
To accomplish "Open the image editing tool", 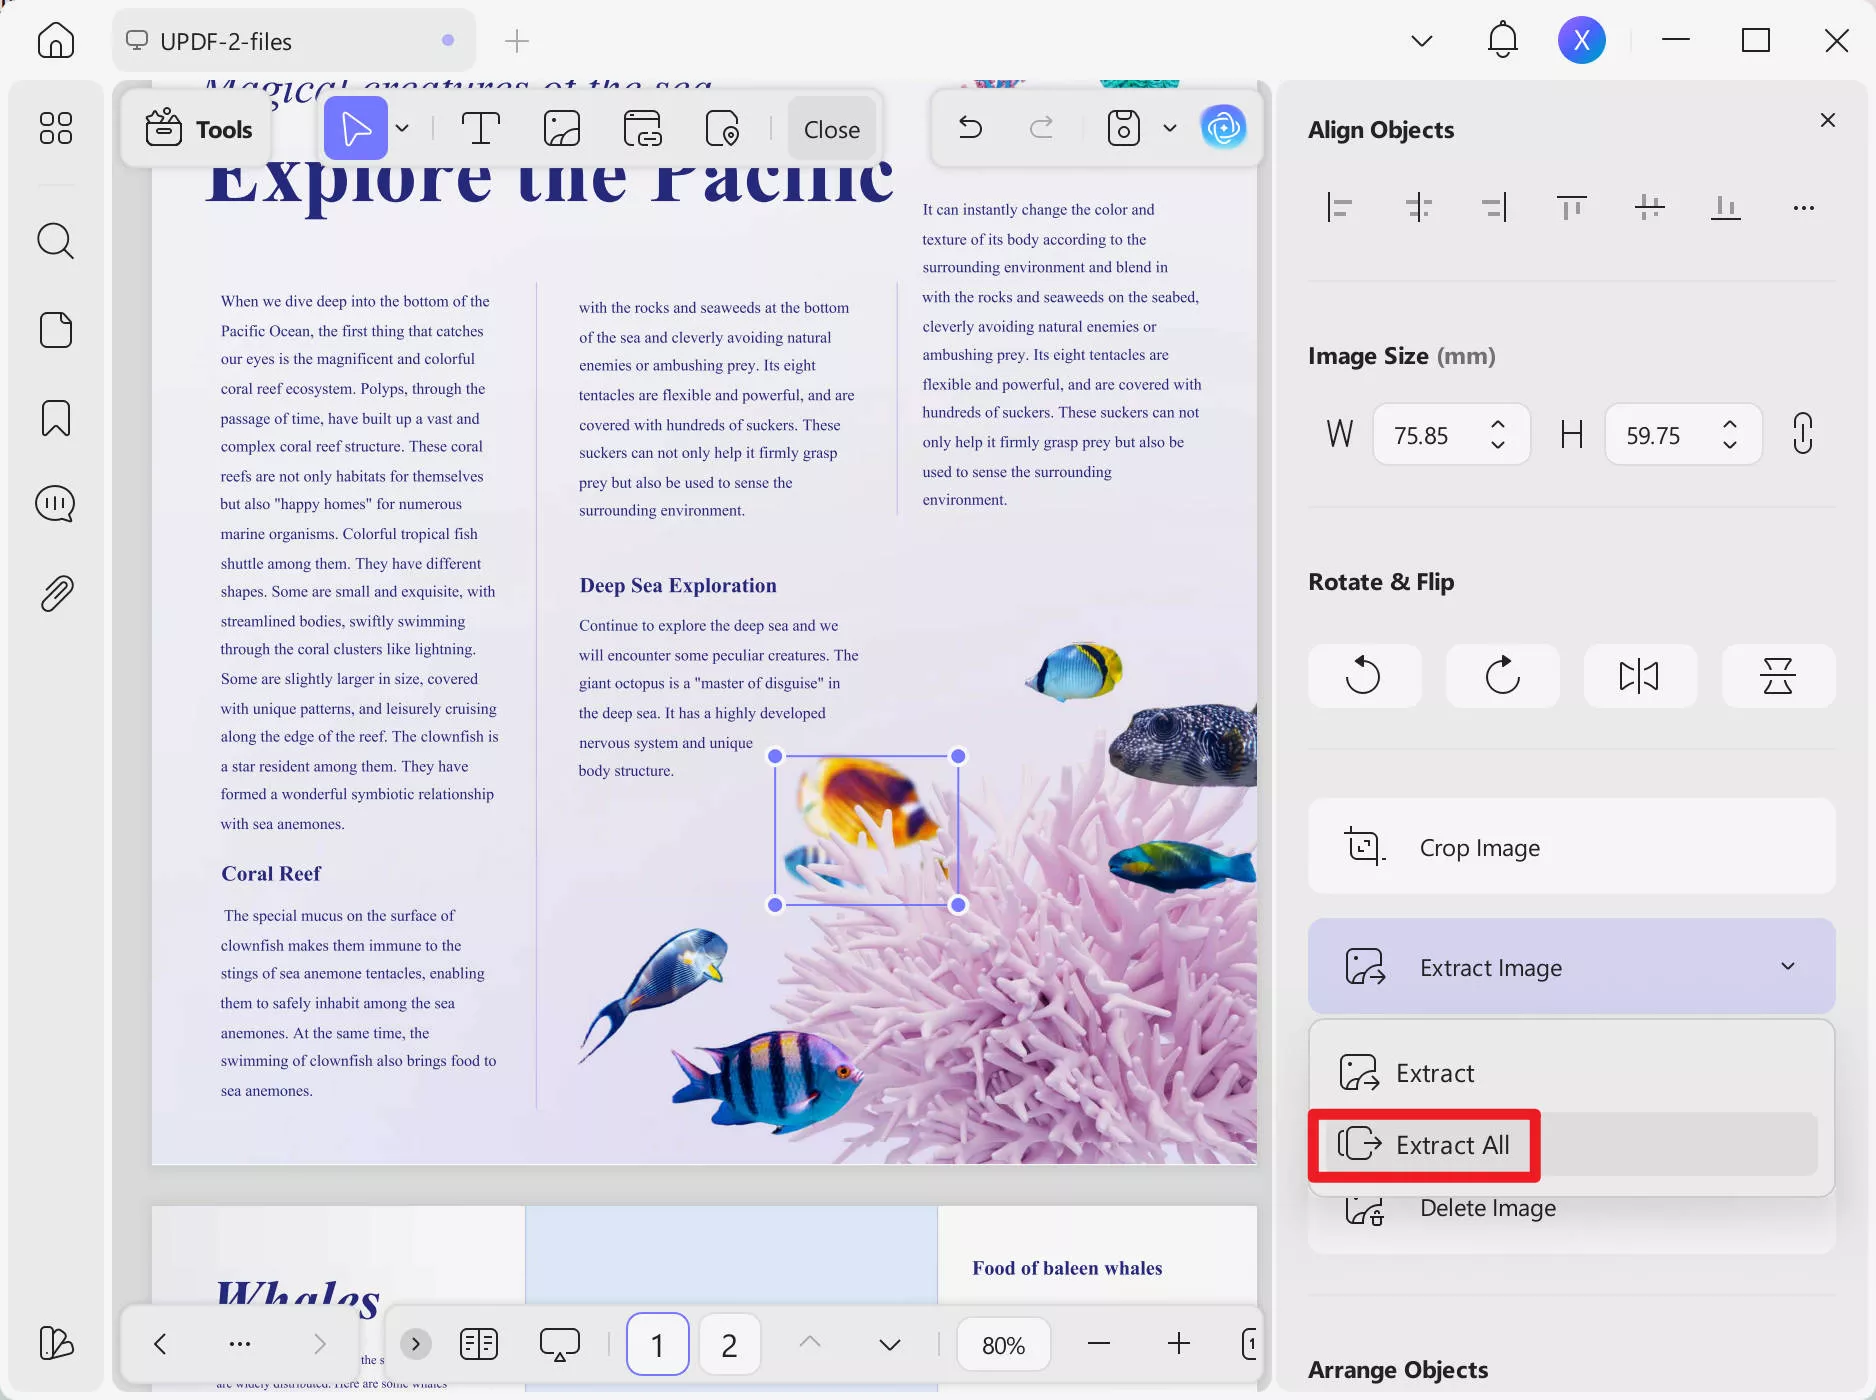I will [x=562, y=128].
